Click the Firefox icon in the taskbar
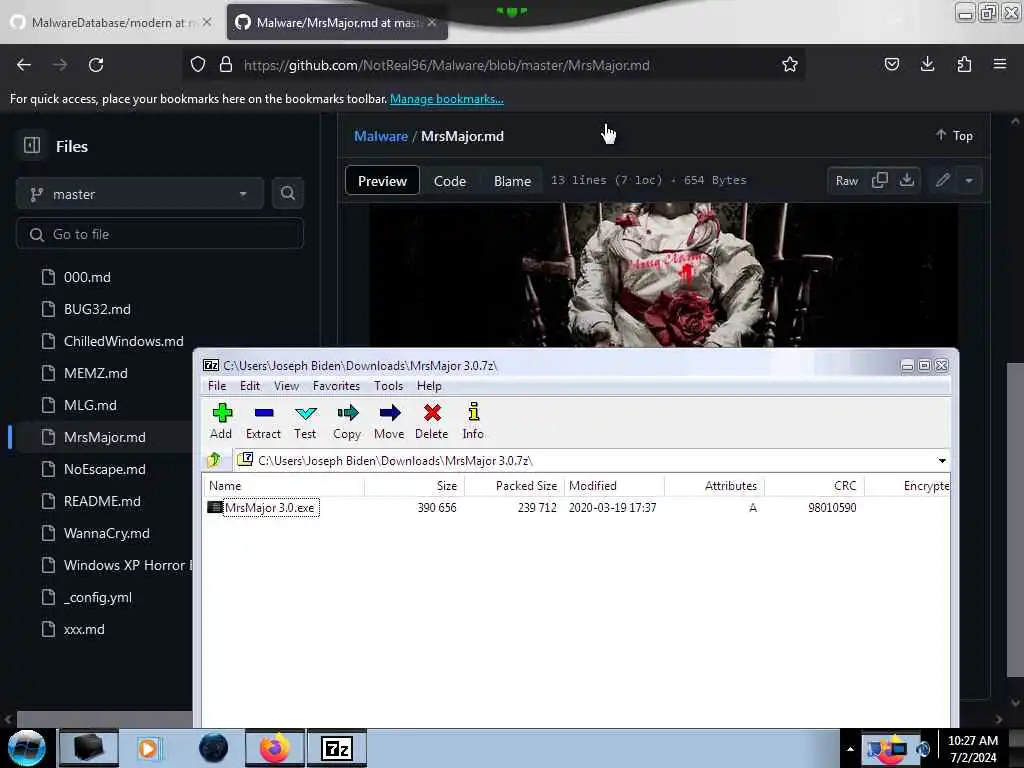Viewport: 1024px width, 768px height. [x=274, y=748]
